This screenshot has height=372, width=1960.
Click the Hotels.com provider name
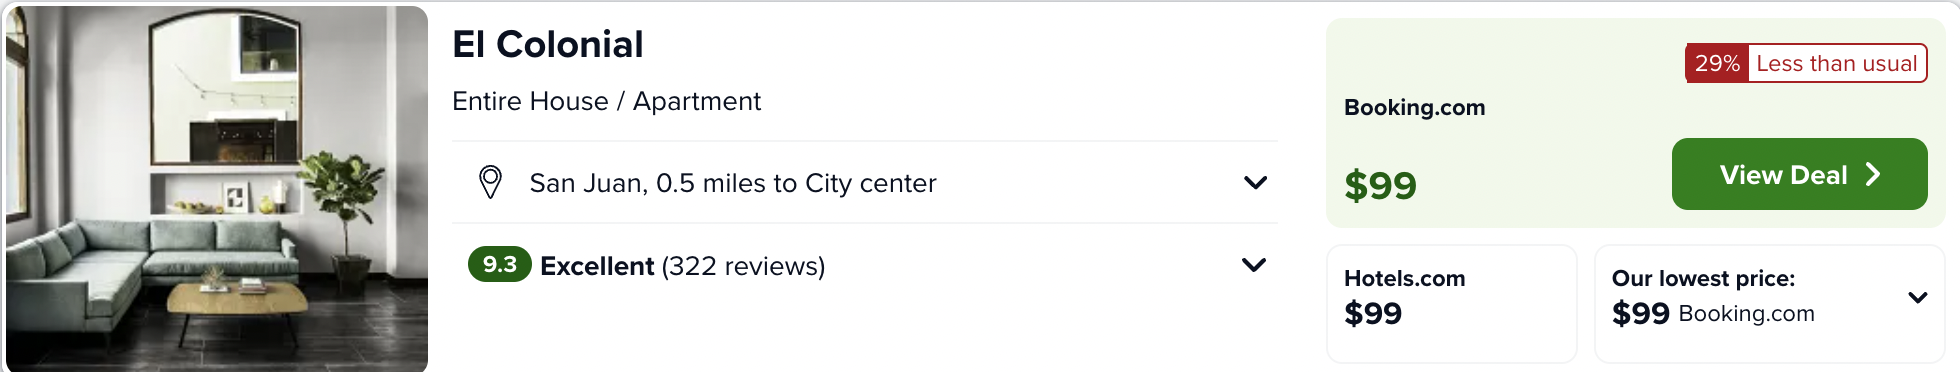click(x=1404, y=278)
